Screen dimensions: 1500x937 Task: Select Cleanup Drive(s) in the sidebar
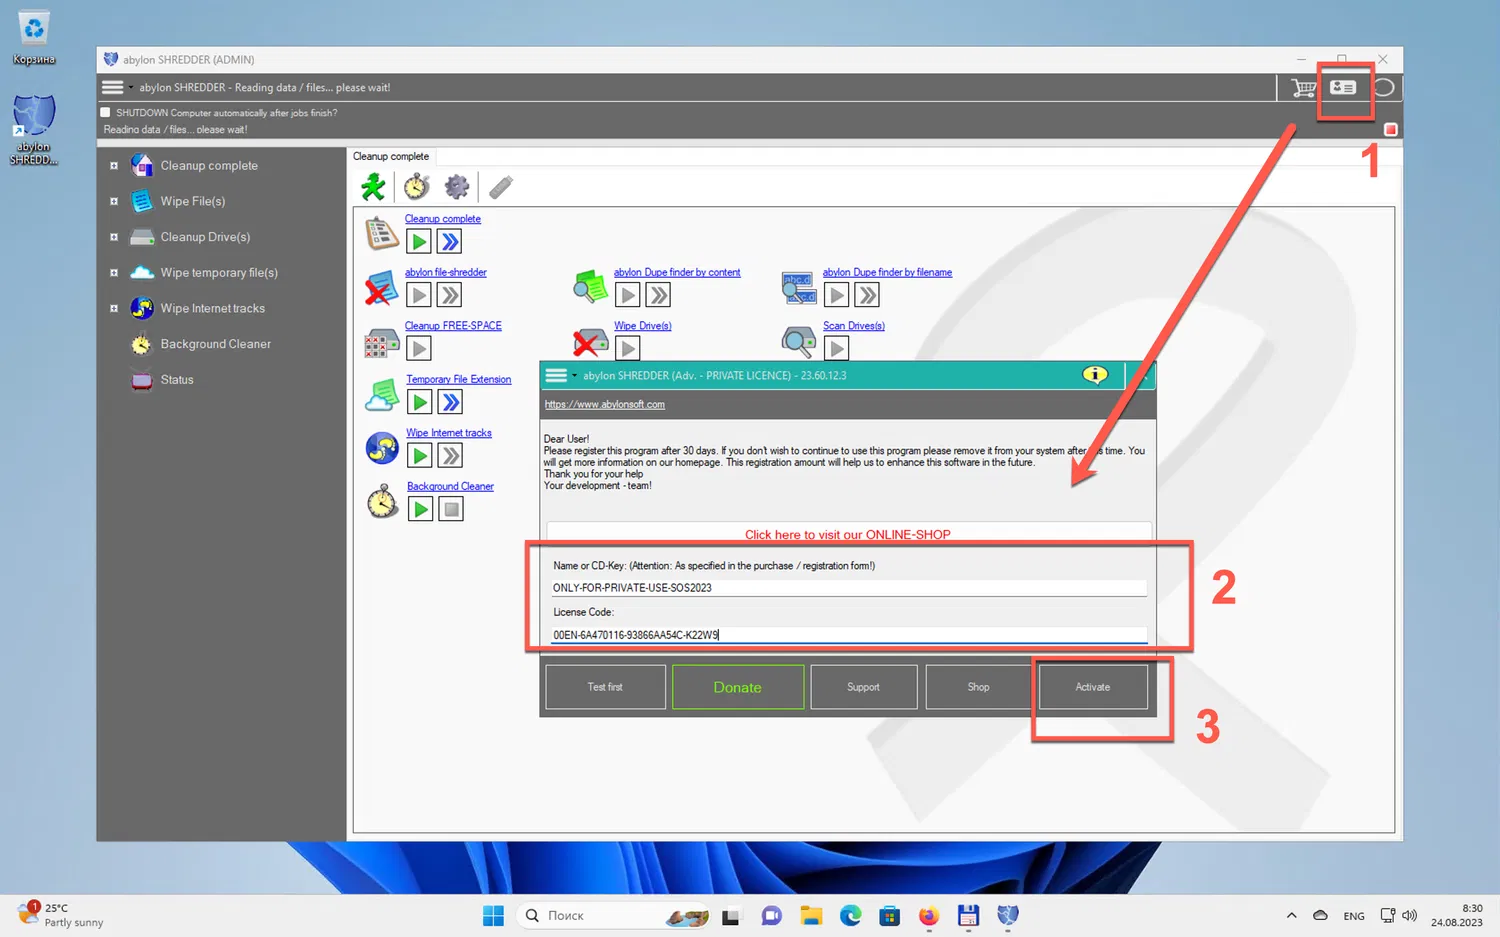(x=205, y=237)
